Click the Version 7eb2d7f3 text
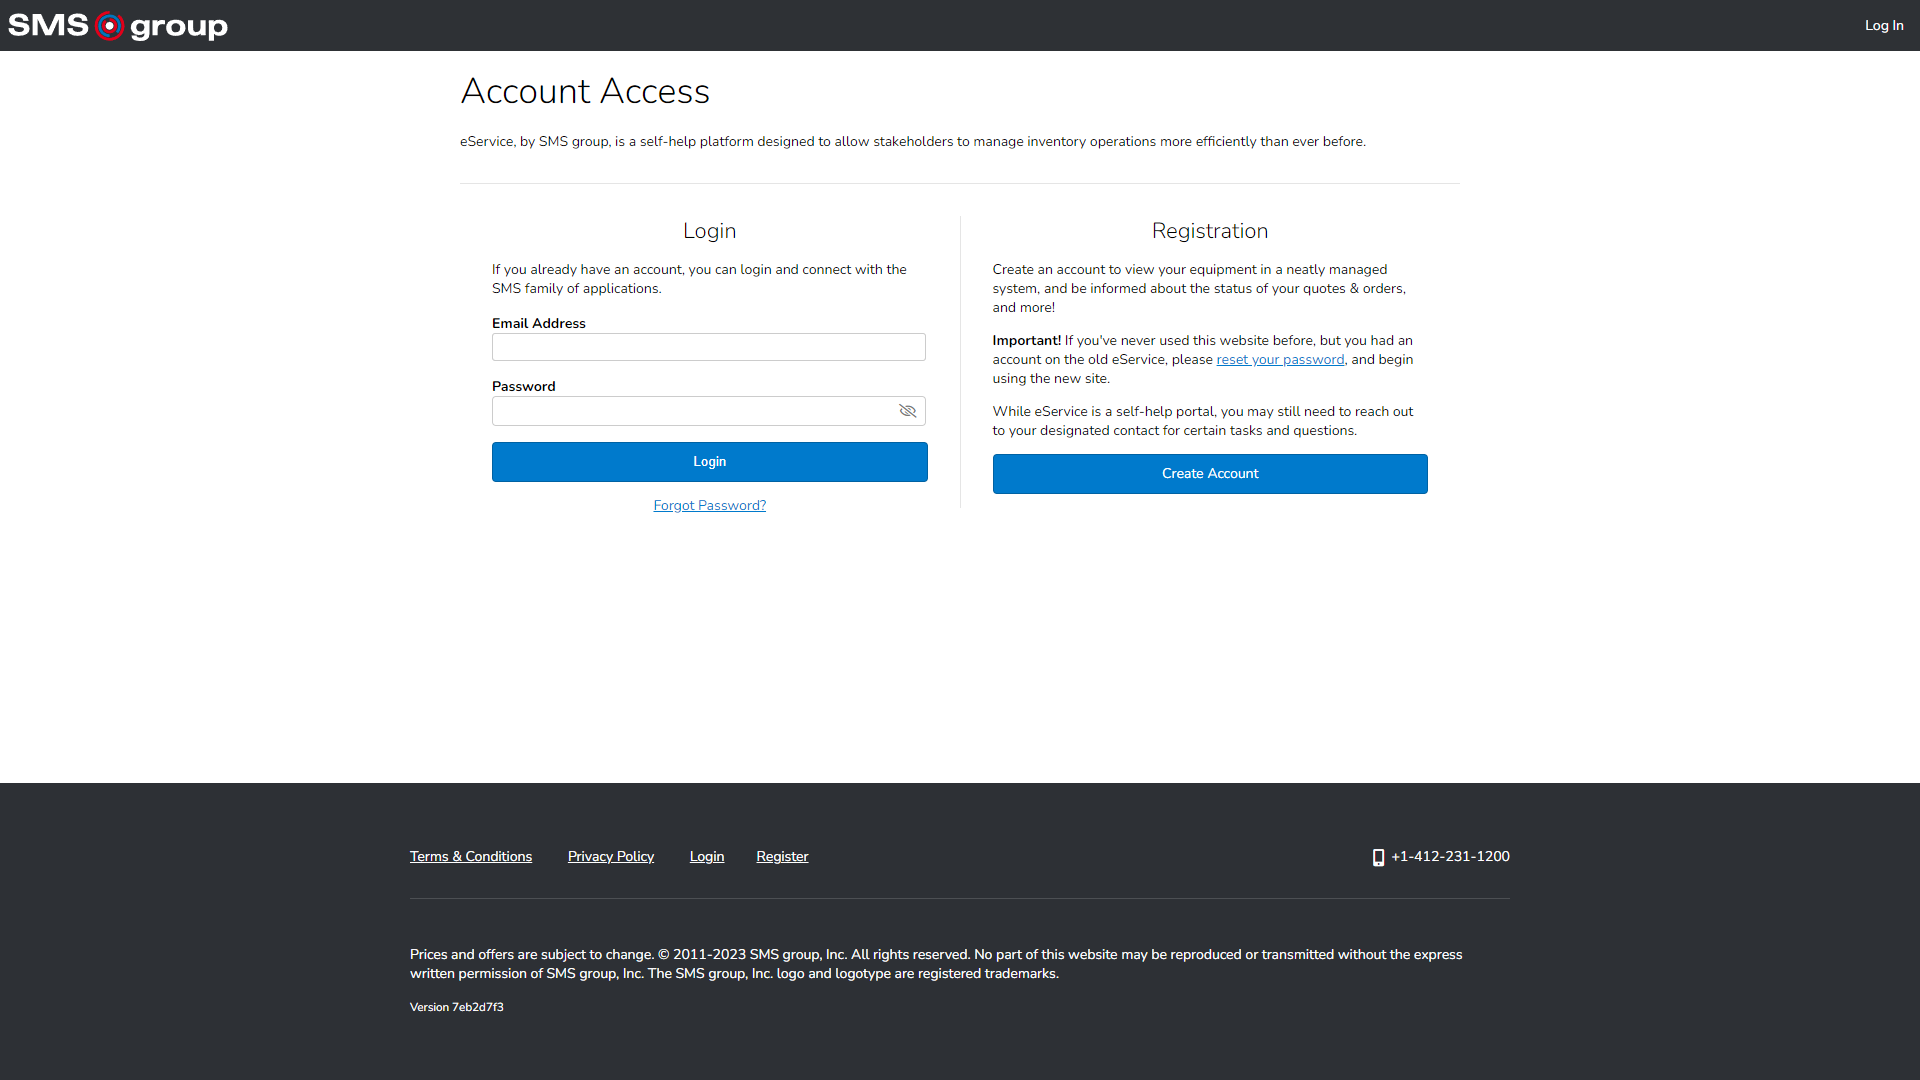Image resolution: width=1920 pixels, height=1080 pixels. pos(456,1007)
